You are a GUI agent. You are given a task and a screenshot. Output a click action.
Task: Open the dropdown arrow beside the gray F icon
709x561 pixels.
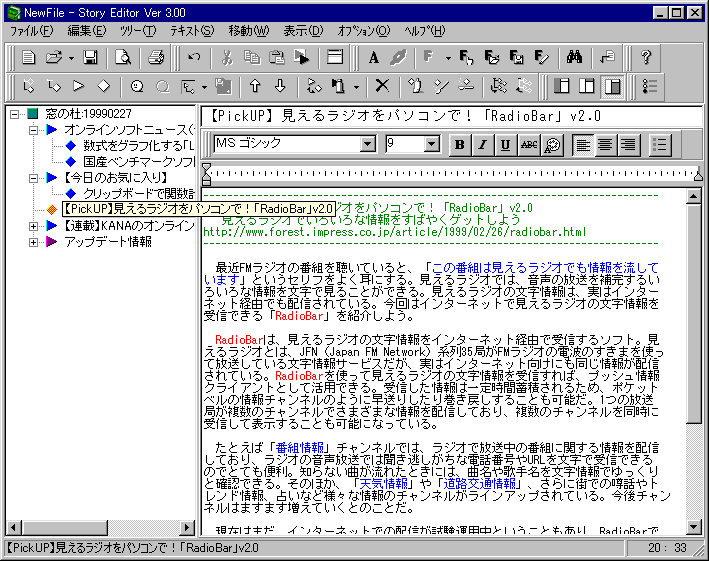[x=448, y=58]
